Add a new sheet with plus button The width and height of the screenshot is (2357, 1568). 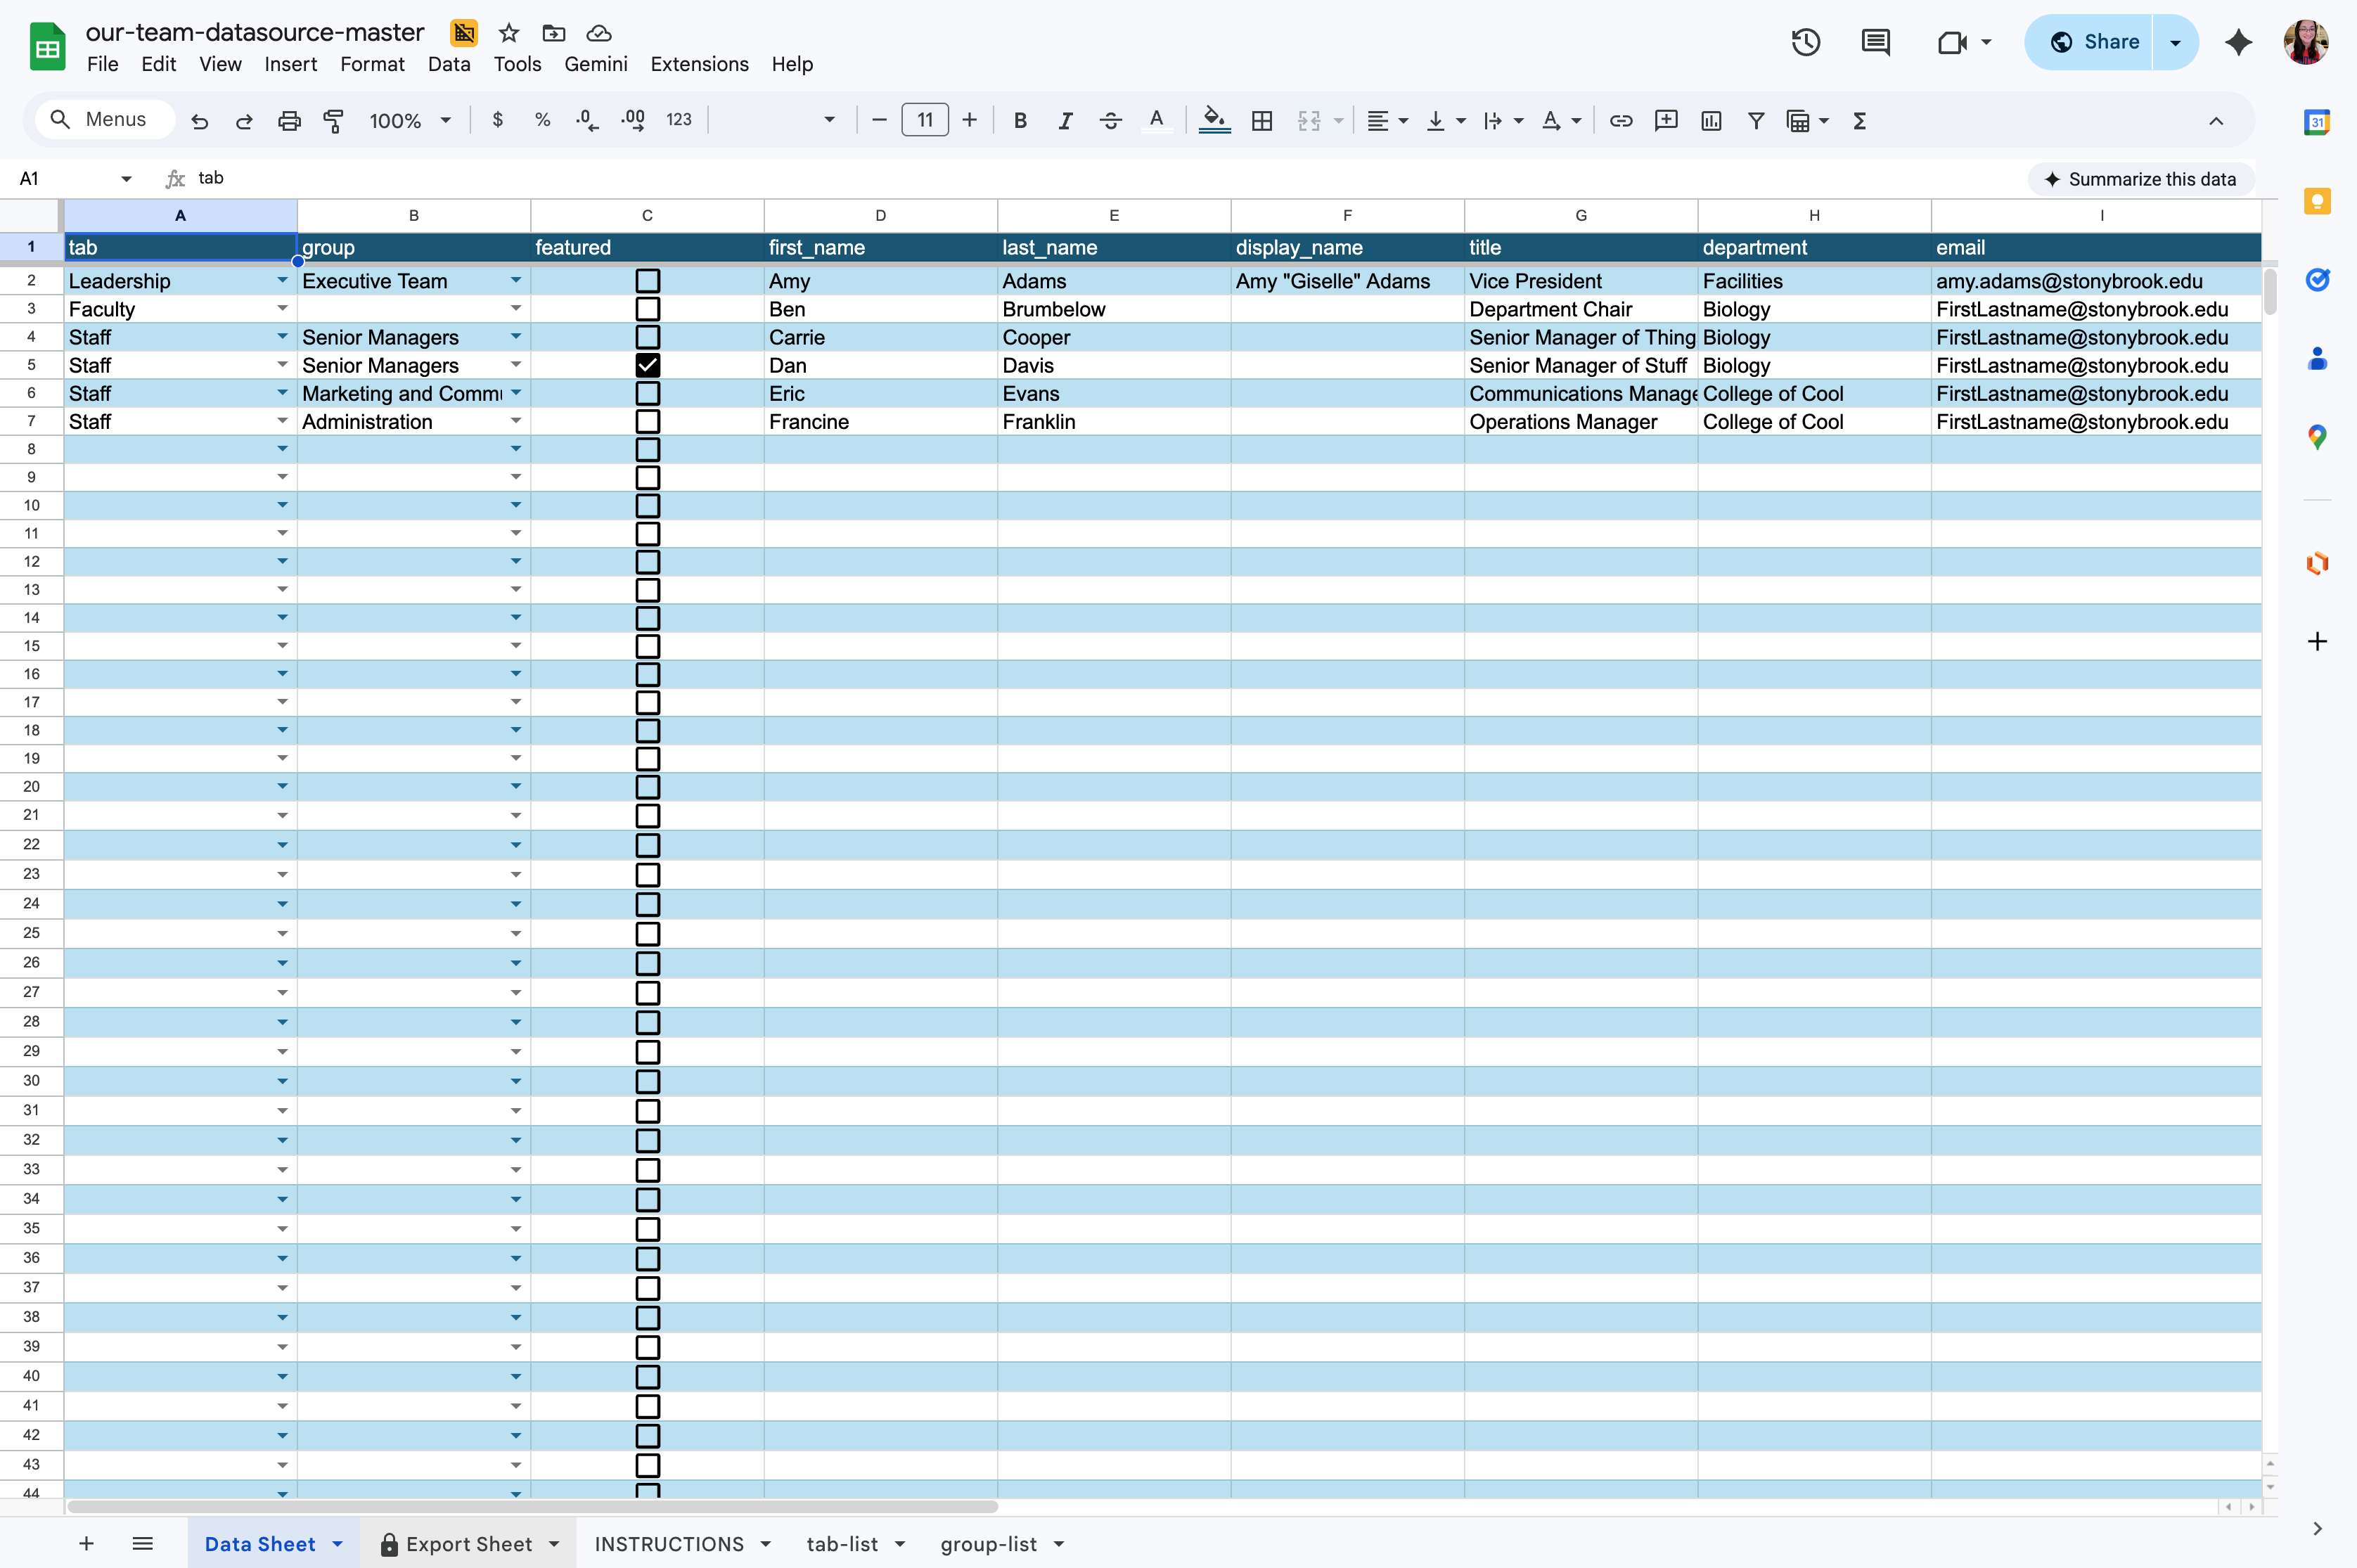tap(86, 1544)
